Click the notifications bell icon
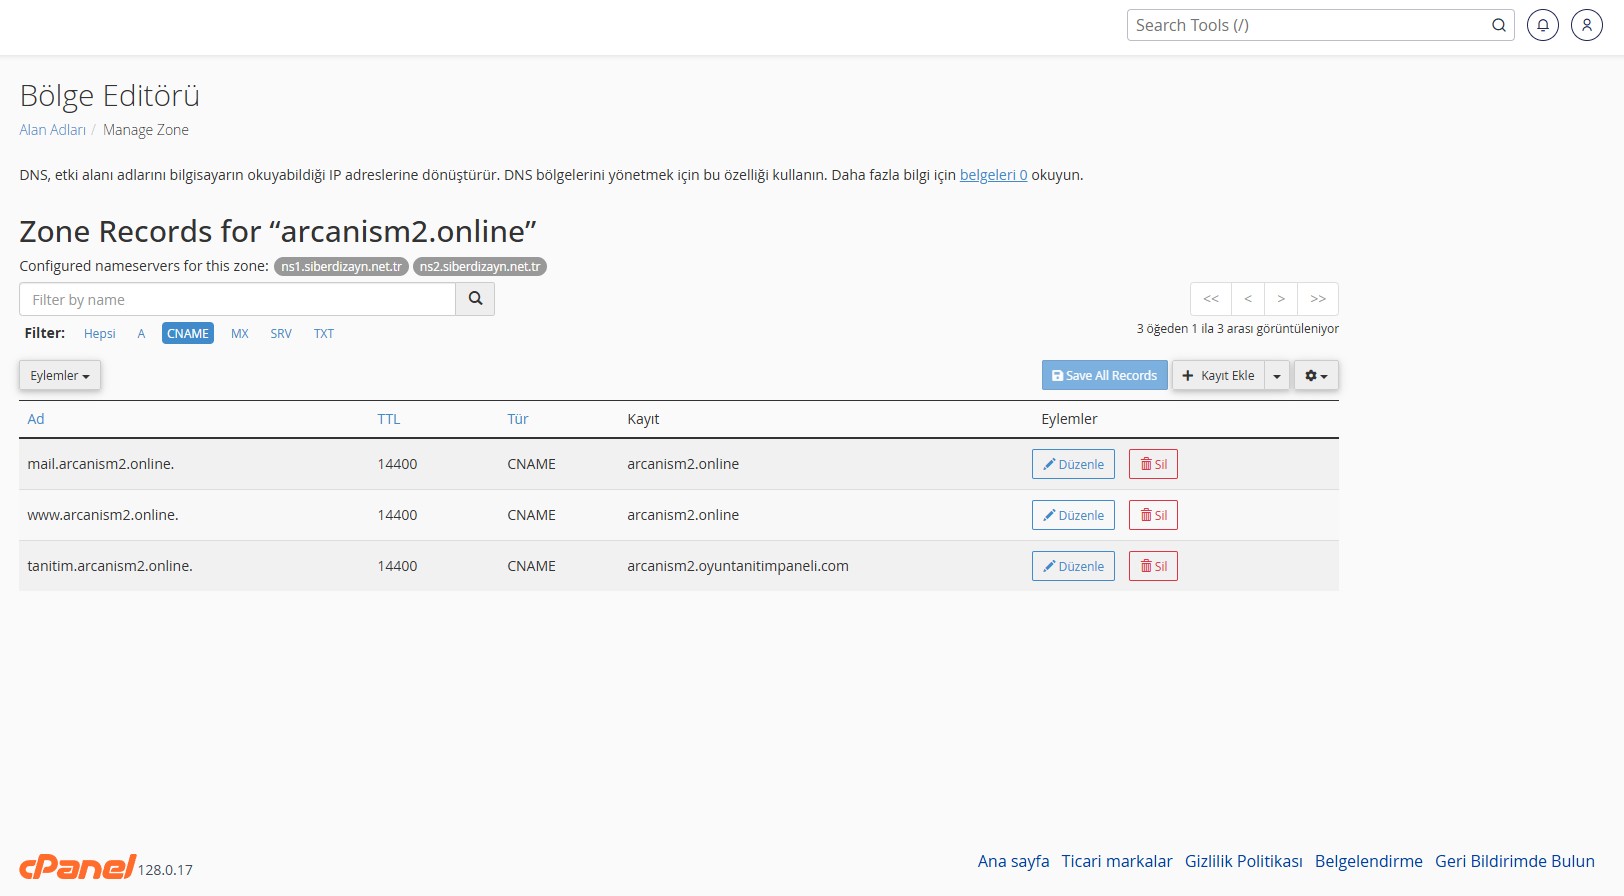The image size is (1624, 896). tap(1543, 25)
